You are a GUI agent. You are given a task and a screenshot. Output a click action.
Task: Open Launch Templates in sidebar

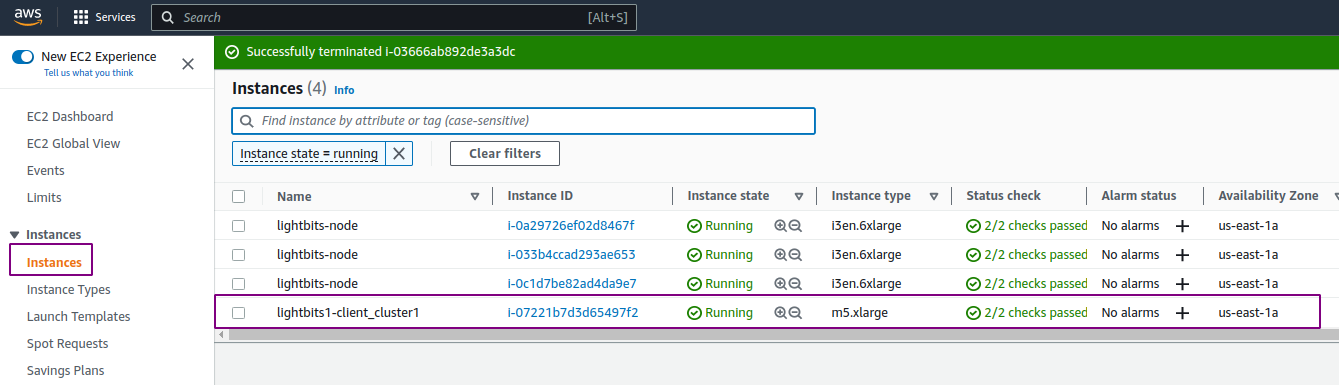(x=78, y=317)
